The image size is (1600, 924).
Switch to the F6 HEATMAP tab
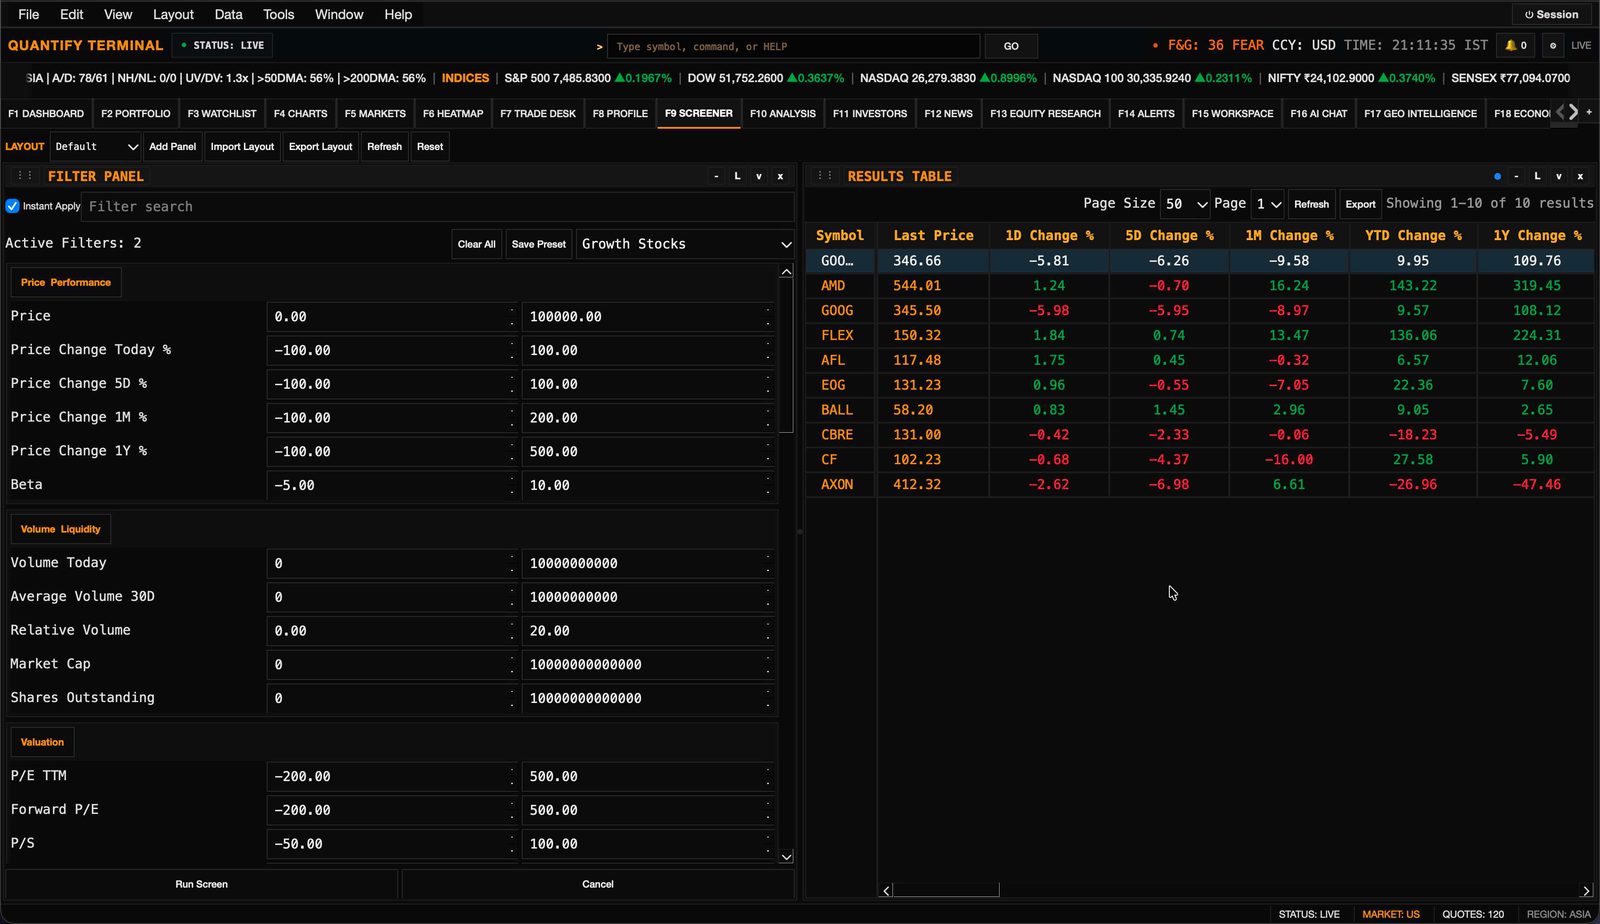coord(452,113)
